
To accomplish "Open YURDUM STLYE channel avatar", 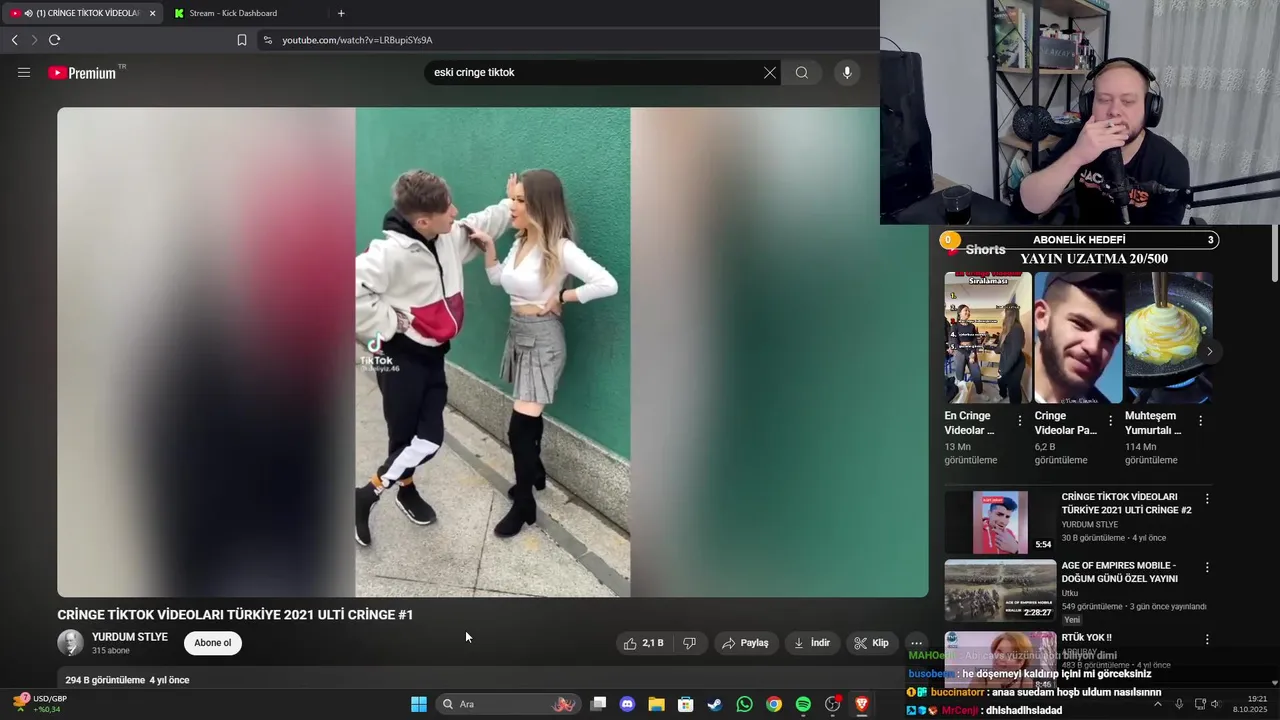I will coord(70,643).
